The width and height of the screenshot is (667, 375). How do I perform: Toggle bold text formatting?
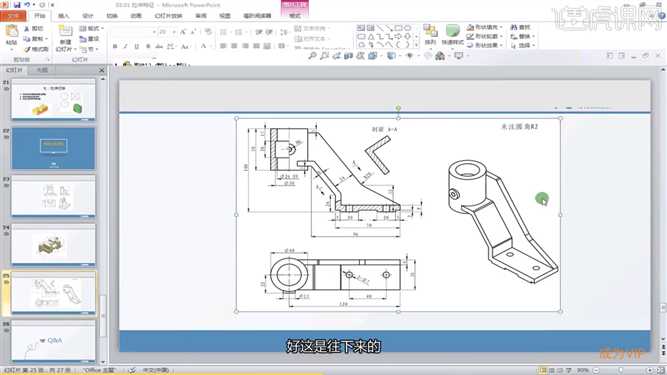point(115,46)
